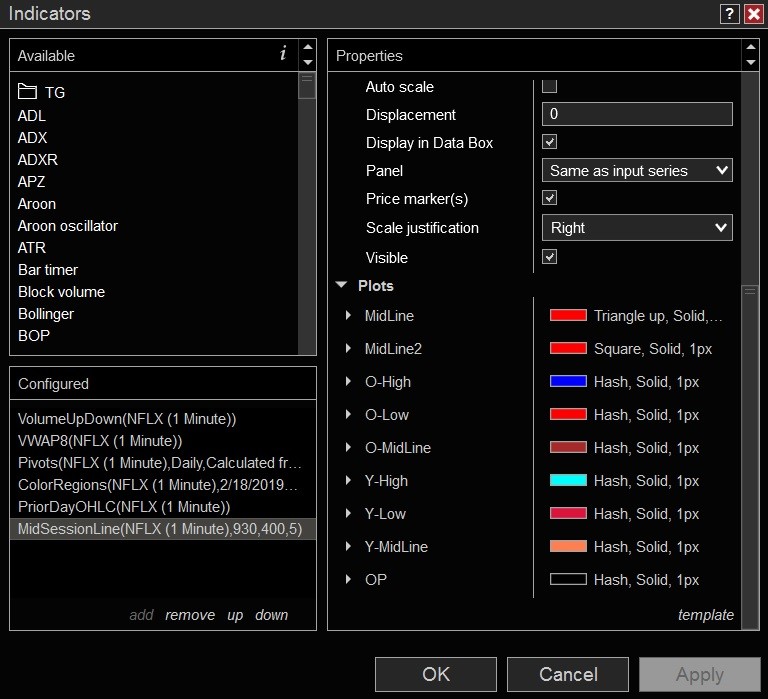768x699 pixels.
Task: Enable the Auto scale checkbox
Action: [x=549, y=86]
